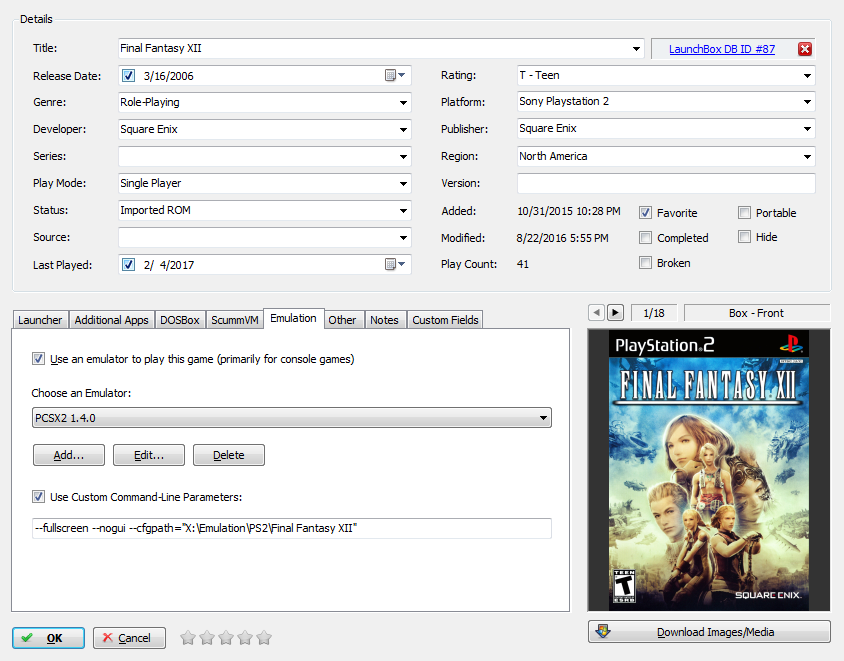Click the Edit... emulator button
Viewport: 844px width, 661px height.
(x=149, y=455)
